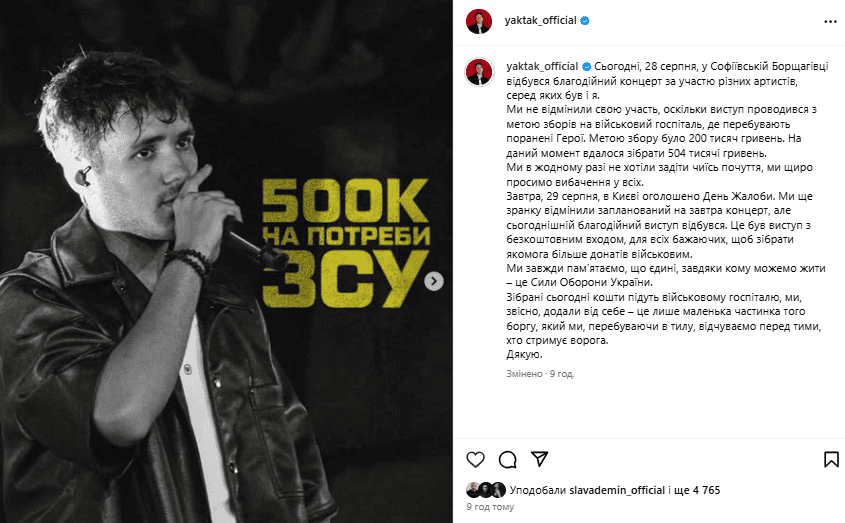Open slavademin_official profile from likes line
This screenshot has width=845, height=523.
(x=617, y=490)
